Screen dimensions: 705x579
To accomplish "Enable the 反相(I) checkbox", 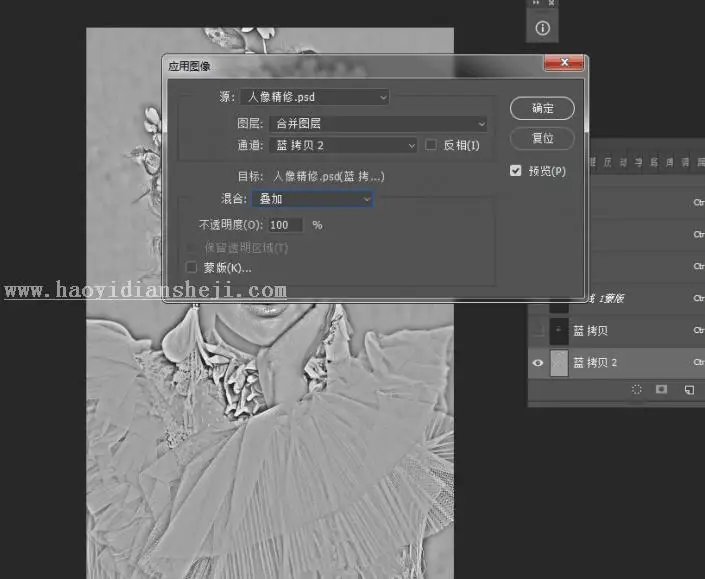I will point(431,145).
